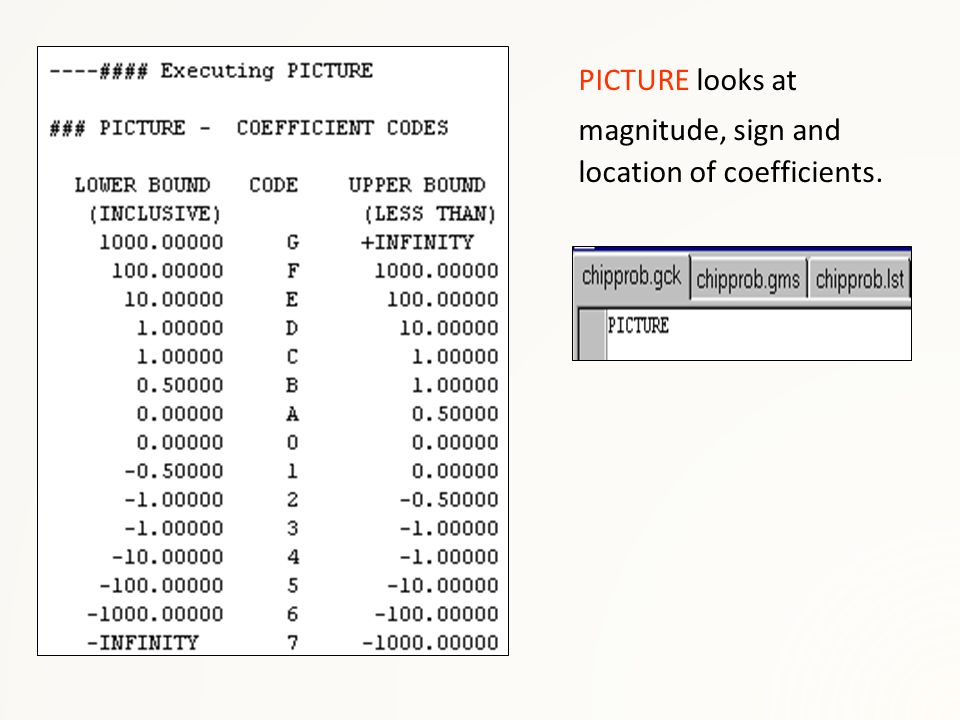960x720 pixels.
Task: Select code F in the table
Action: coord(293,271)
